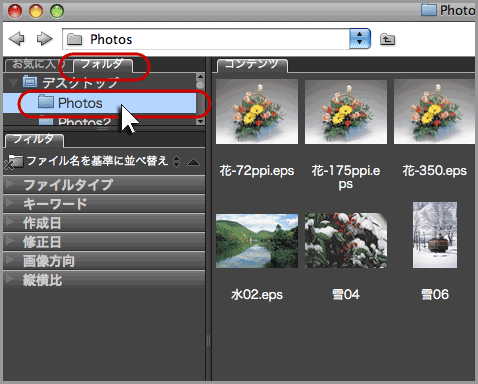Select デスクトップ in folder tree
Image resolution: width=478 pixels, height=384 pixels.
coord(80,82)
